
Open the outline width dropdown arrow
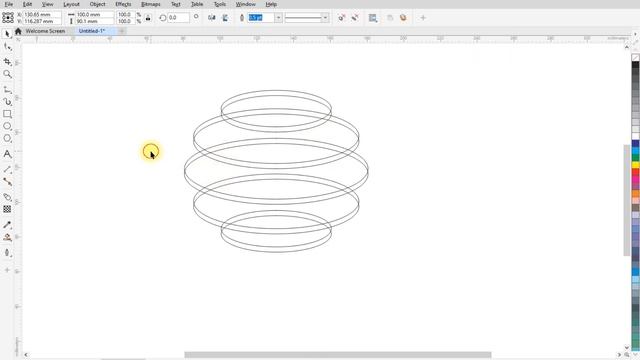278,18
